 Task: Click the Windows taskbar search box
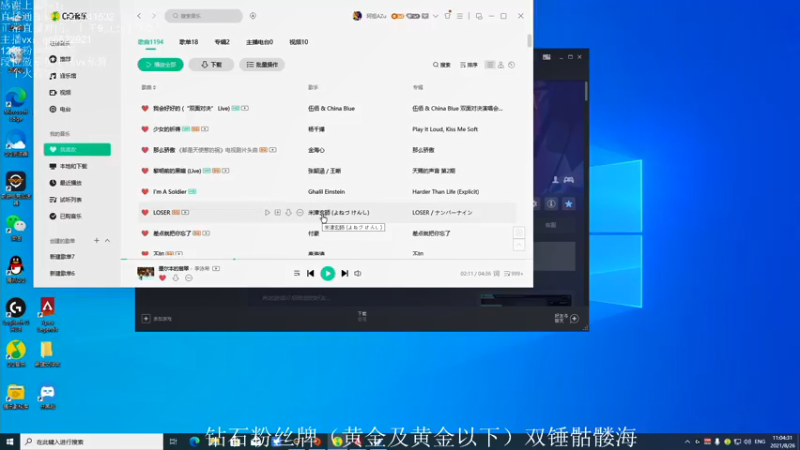(92, 442)
